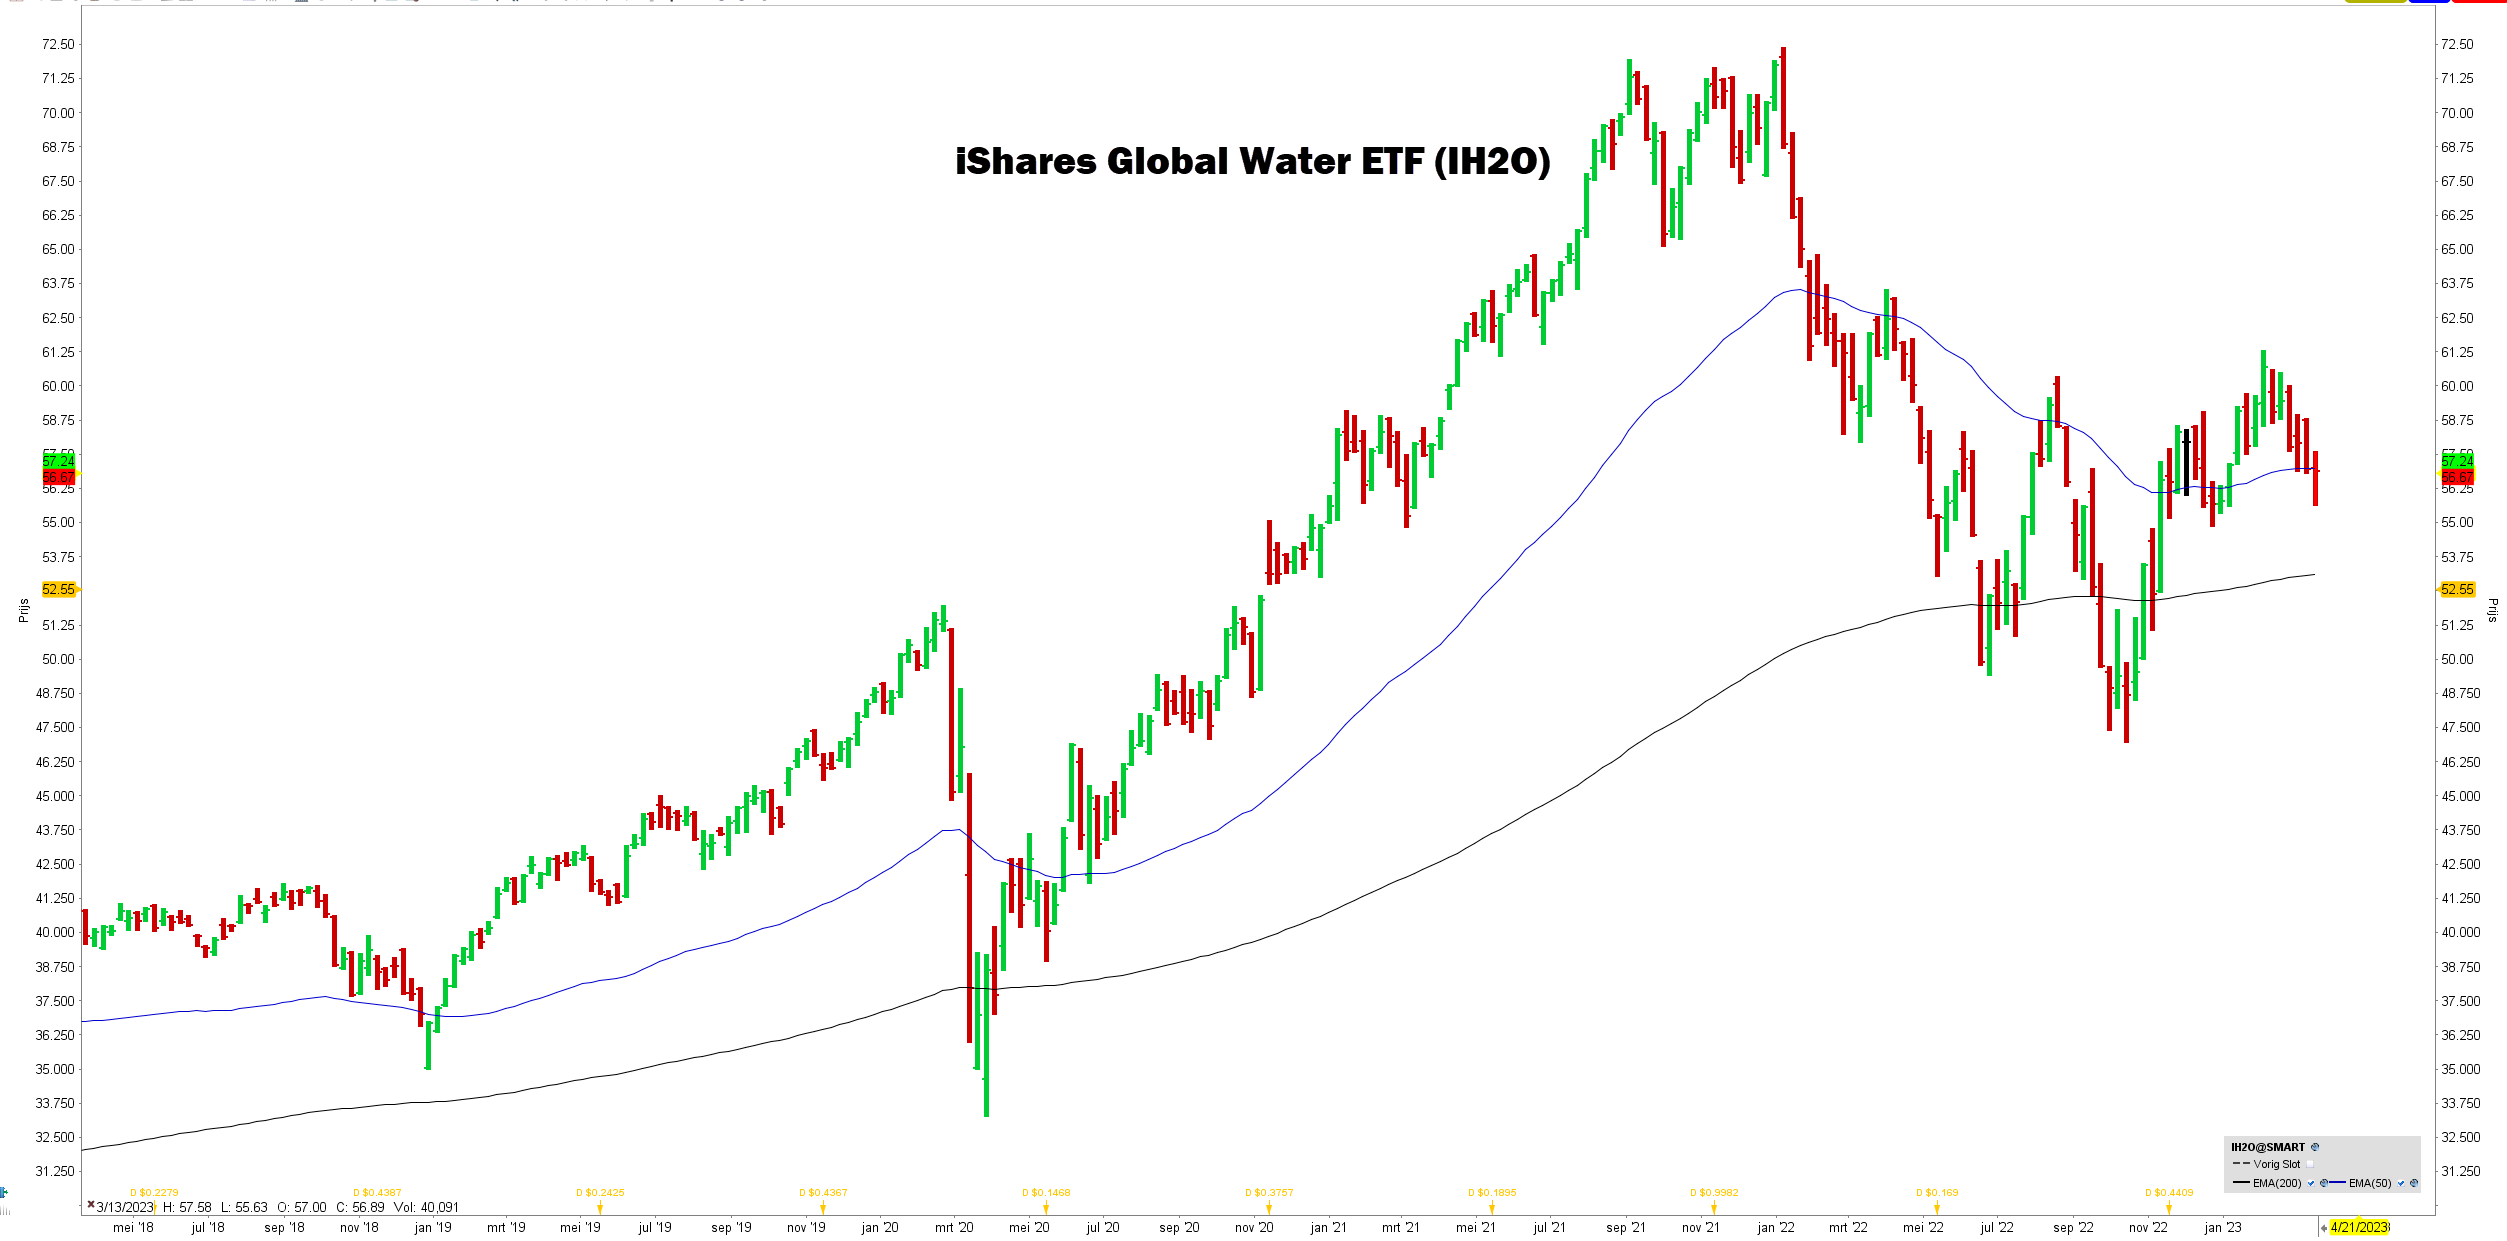Select the D $0.4409 dividend marker
Image resolution: width=2507 pixels, height=1241 pixels.
pos(2169,1193)
